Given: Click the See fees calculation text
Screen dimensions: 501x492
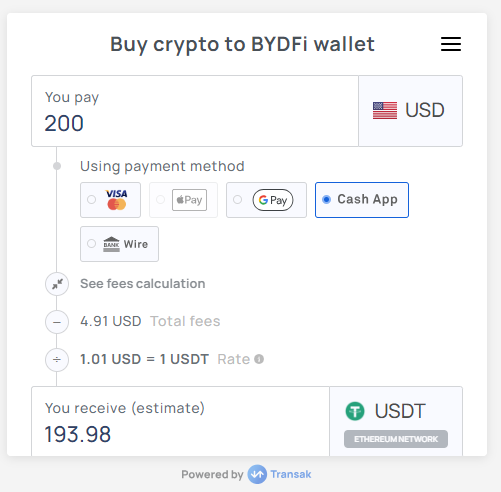Looking at the screenshot, I should click(143, 284).
